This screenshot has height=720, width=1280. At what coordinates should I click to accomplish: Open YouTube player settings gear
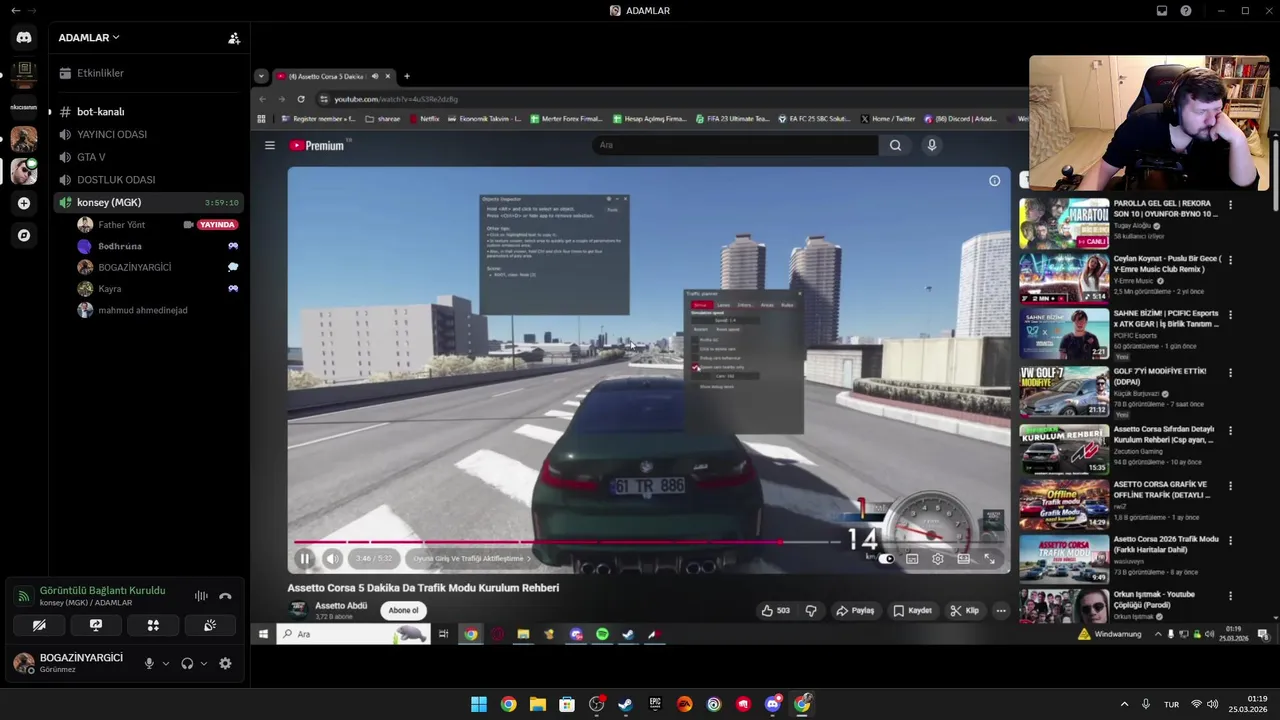pos(938,559)
